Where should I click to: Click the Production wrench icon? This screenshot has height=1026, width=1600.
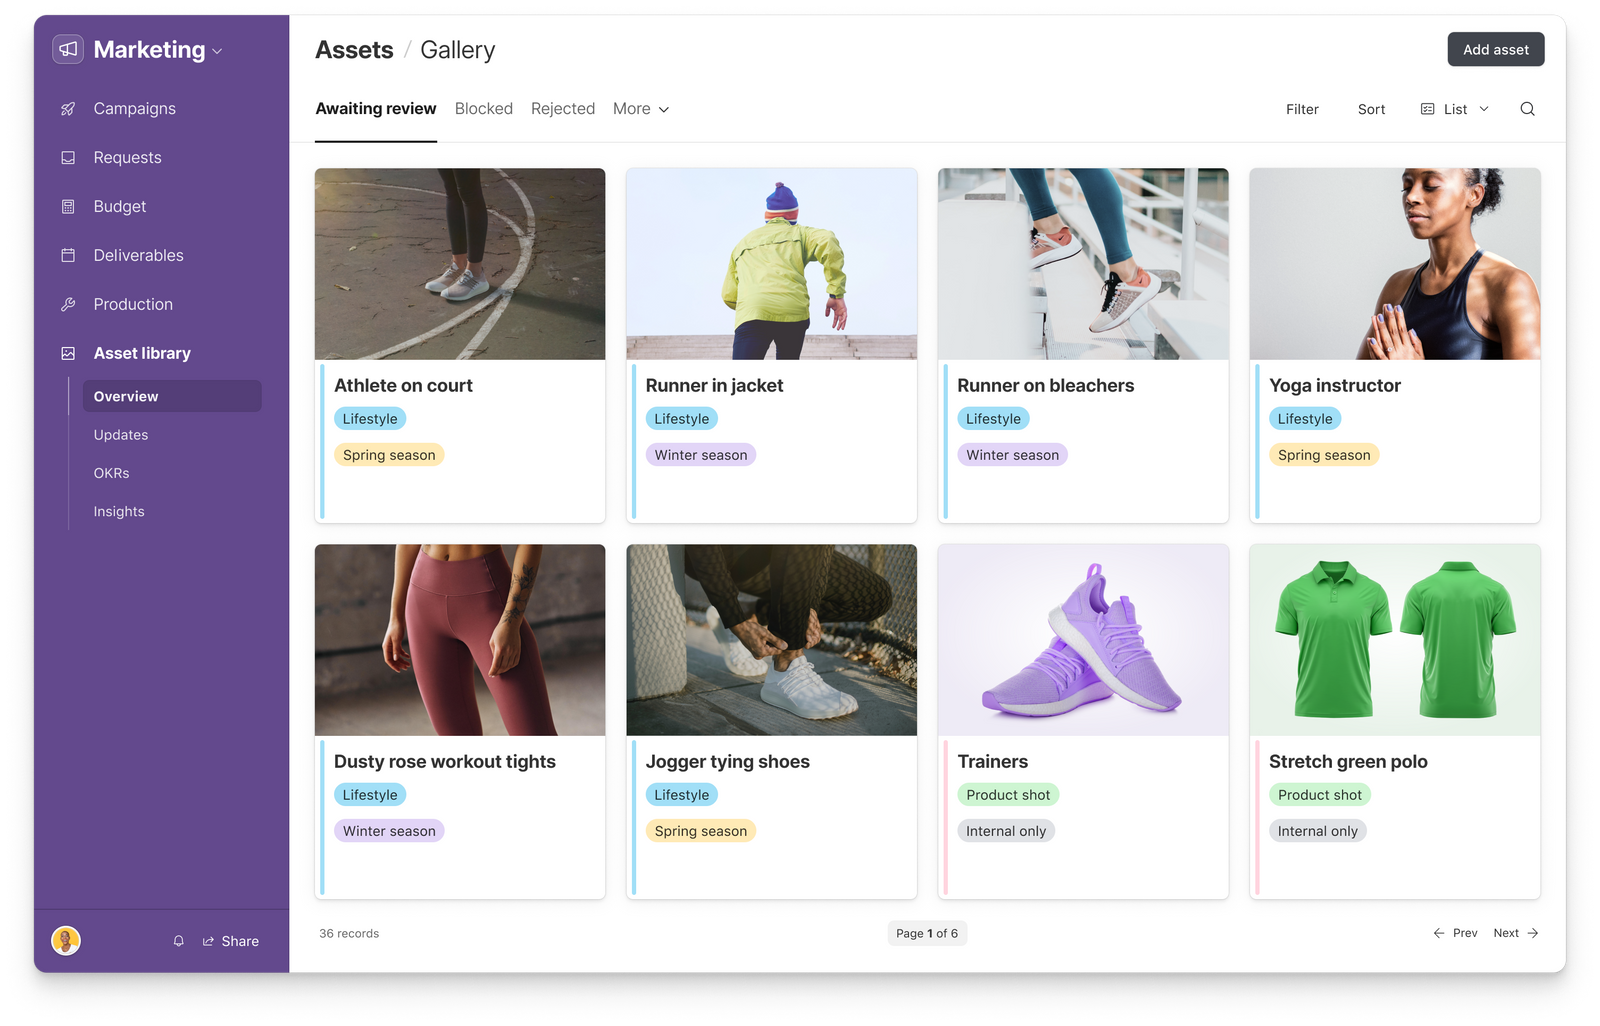pyautogui.click(x=68, y=305)
